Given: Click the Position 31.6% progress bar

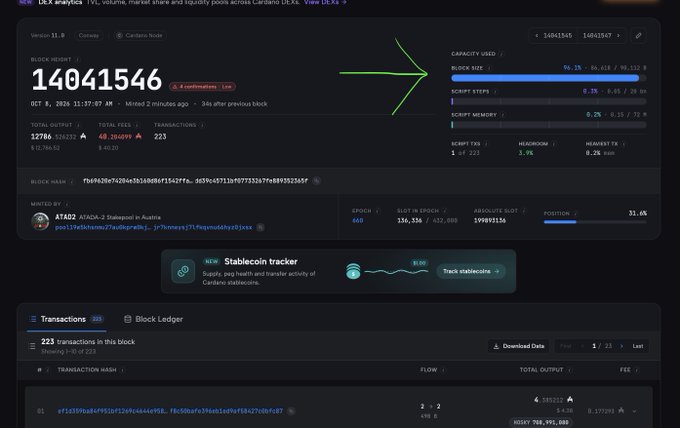Looking at the screenshot, I should click(x=595, y=222).
